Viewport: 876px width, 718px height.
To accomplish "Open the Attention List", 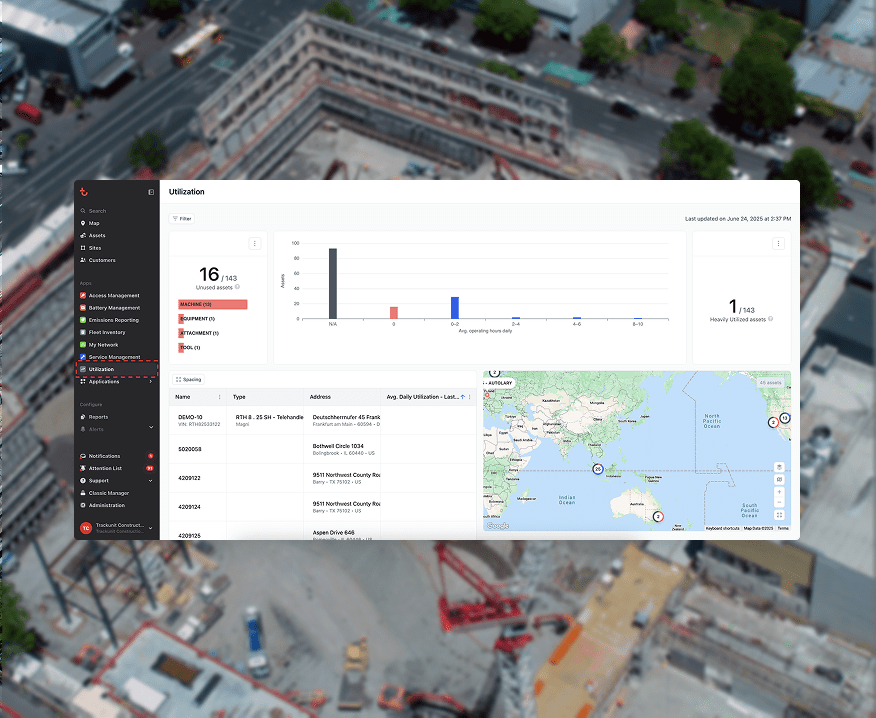I will pos(108,467).
